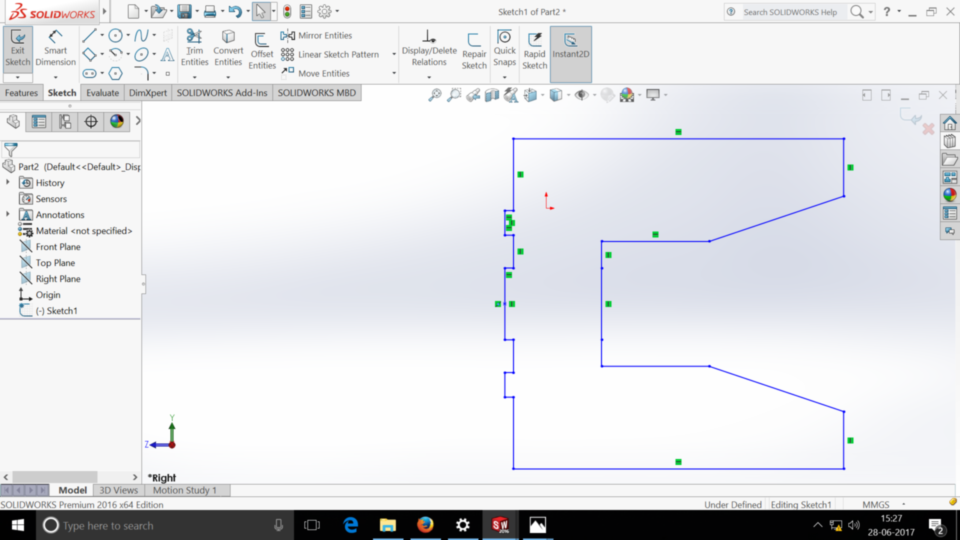960x540 pixels.
Task: Click Save icon in toolbar
Action: point(184,11)
